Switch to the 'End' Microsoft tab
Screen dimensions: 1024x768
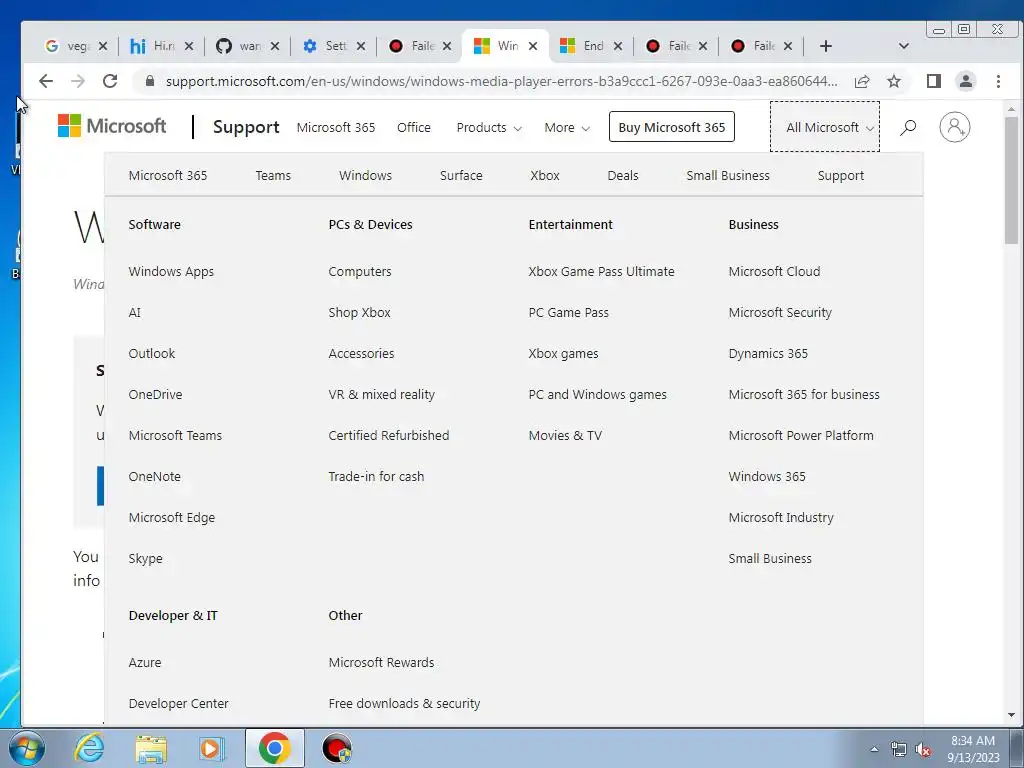585,46
